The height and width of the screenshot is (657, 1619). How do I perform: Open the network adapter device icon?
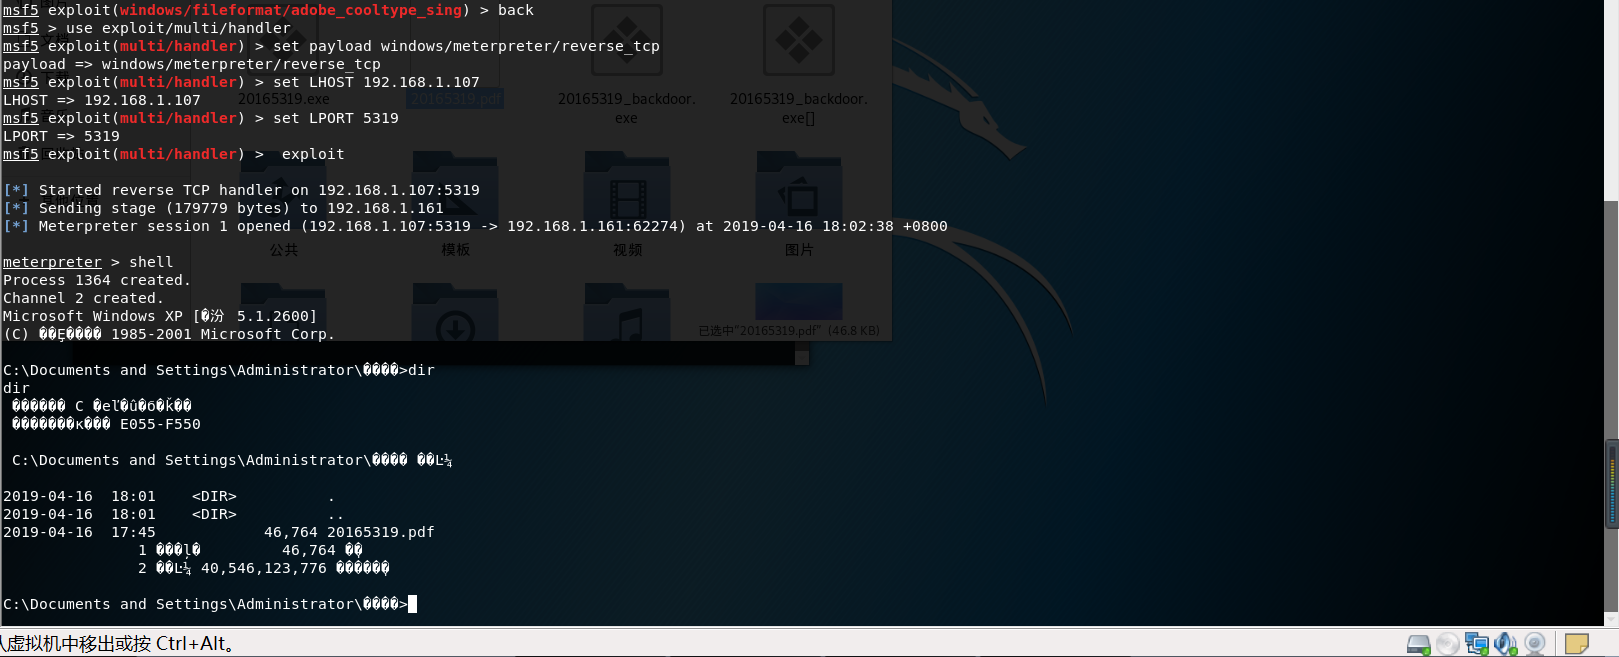(x=1476, y=644)
